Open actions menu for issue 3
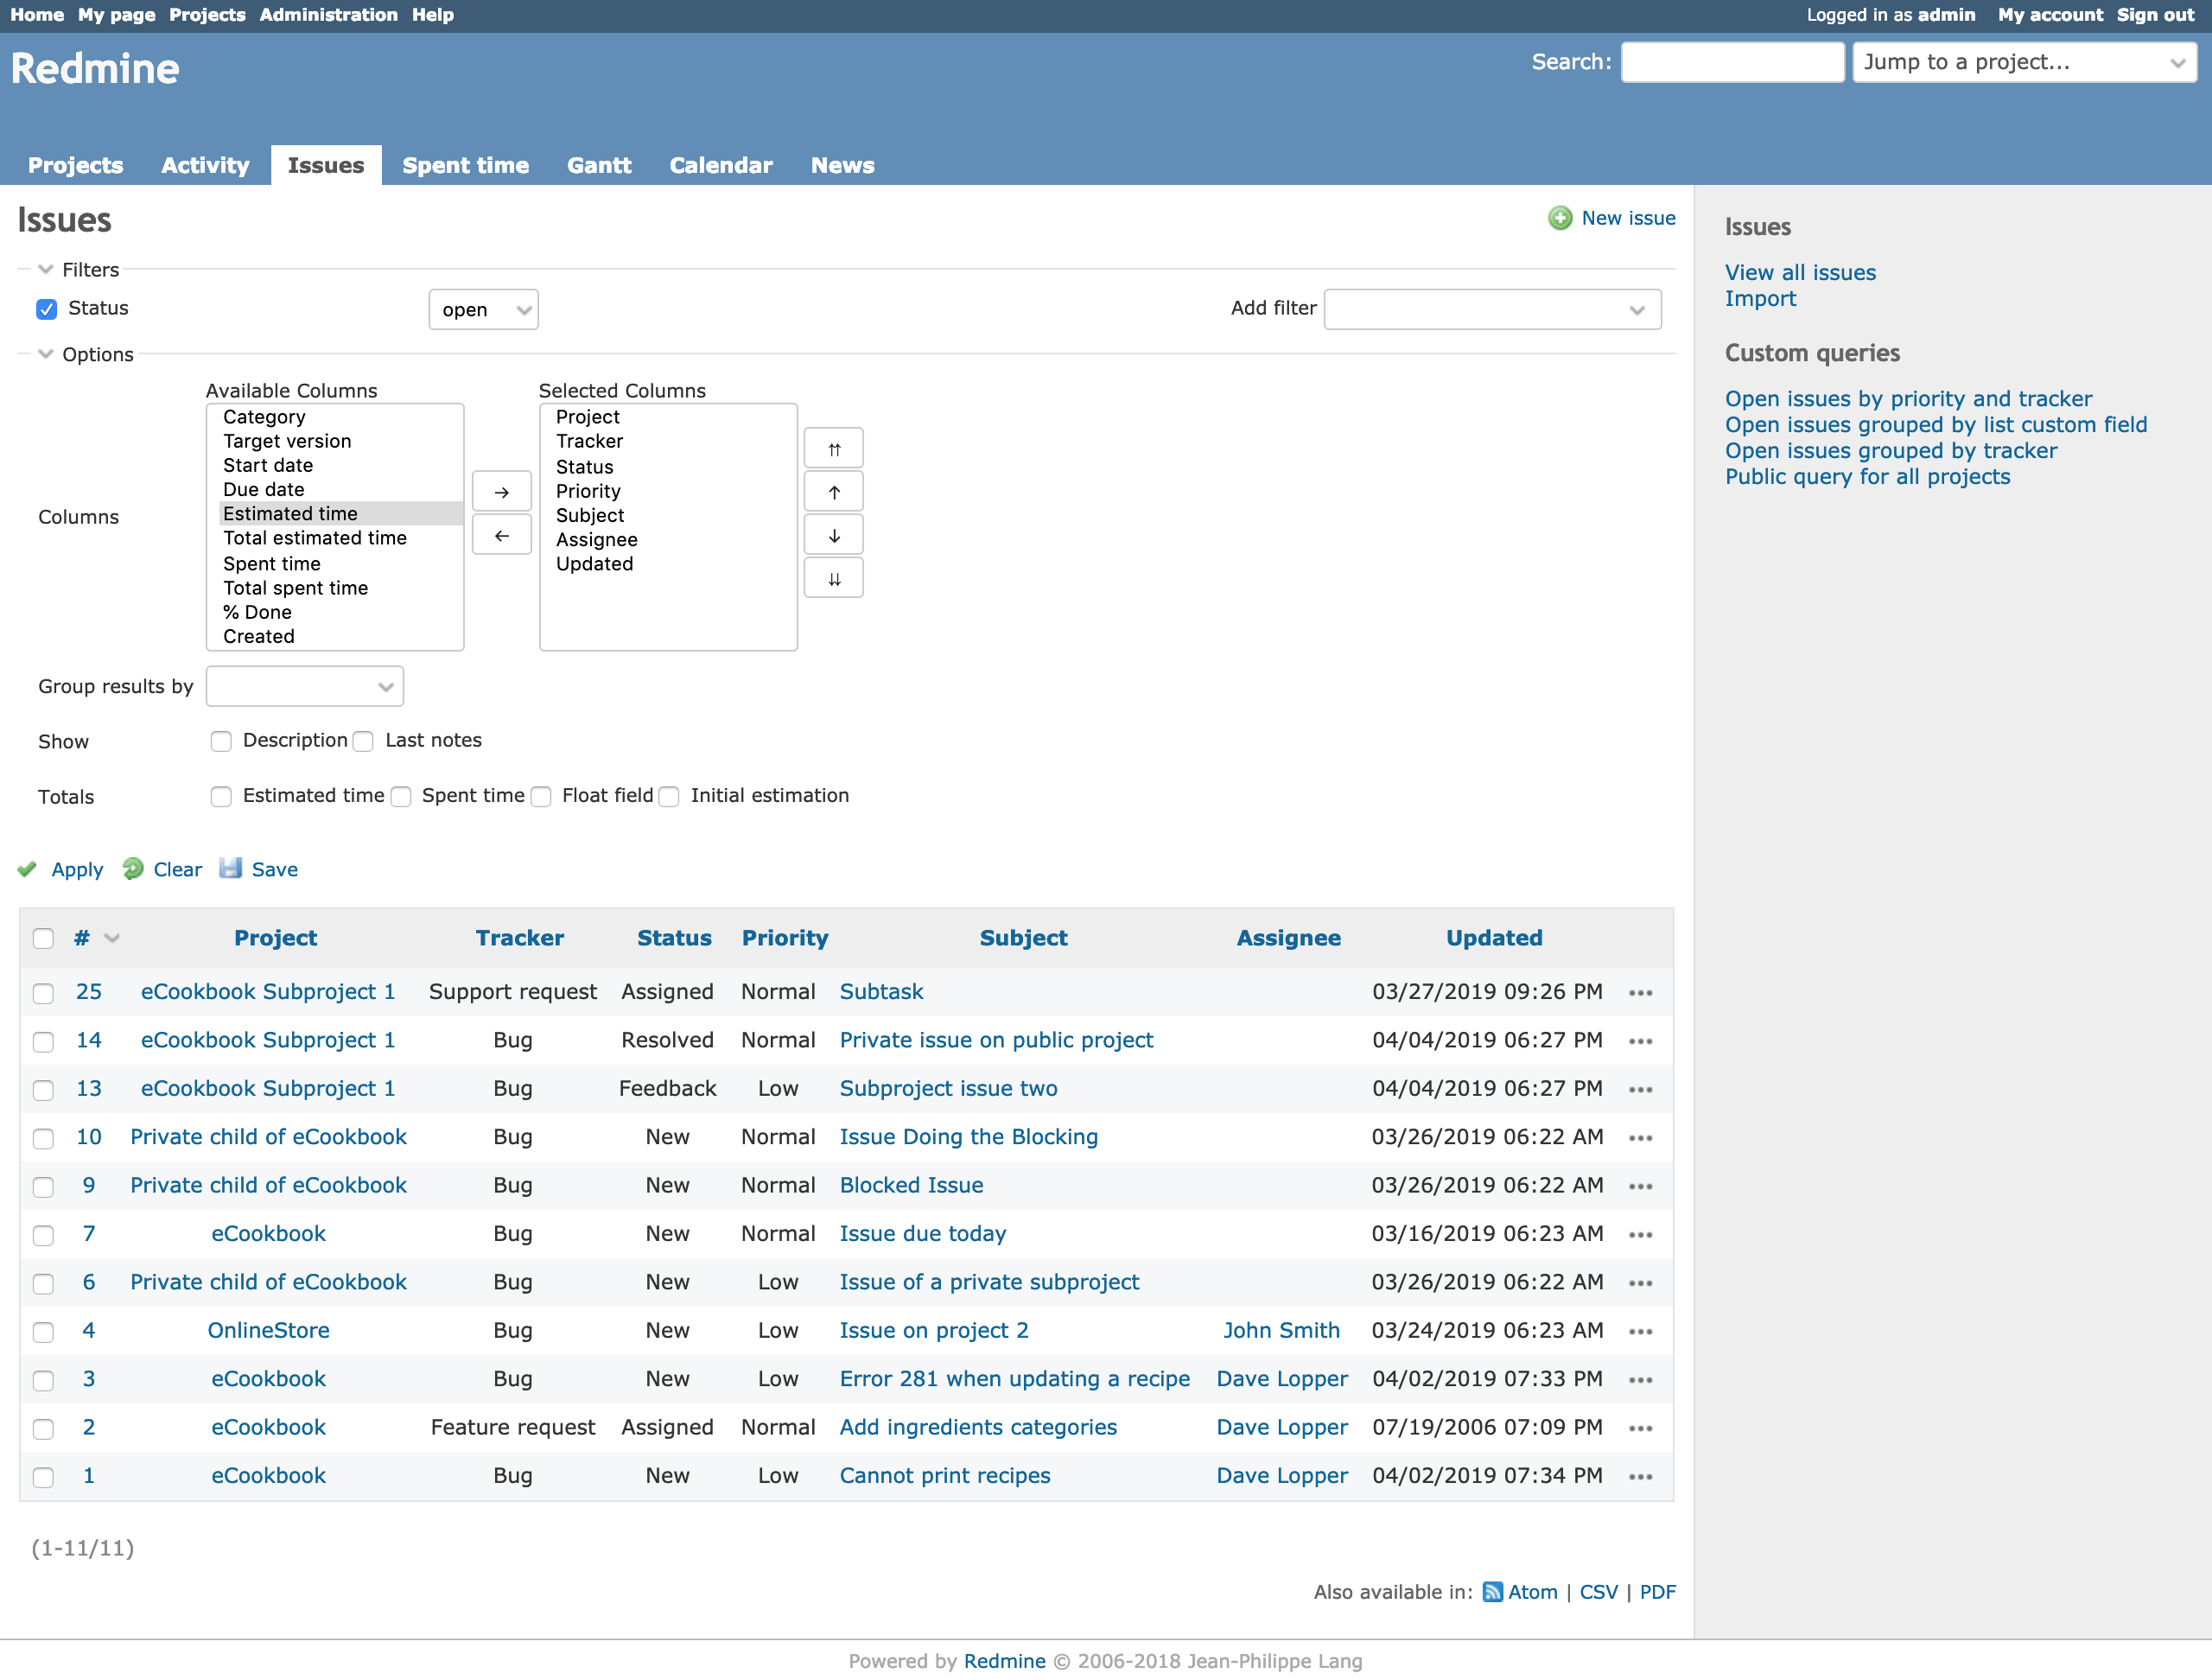The image size is (2212, 1680). (x=1640, y=1380)
